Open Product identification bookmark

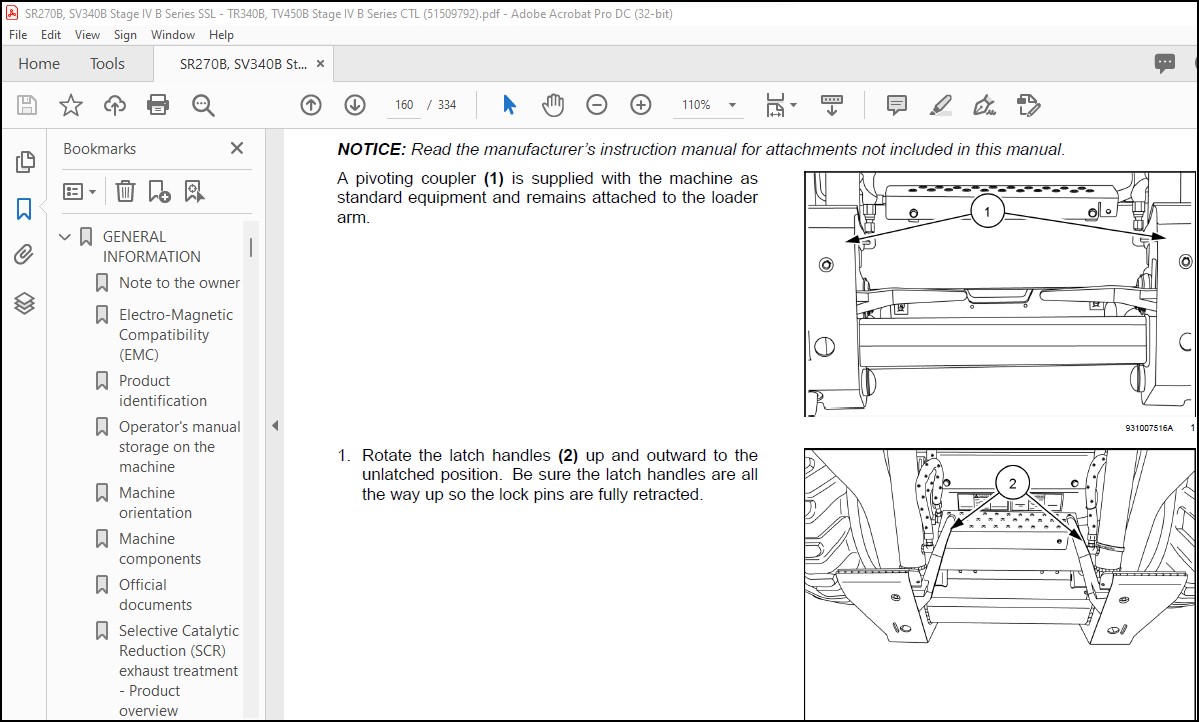pyautogui.click(x=163, y=391)
